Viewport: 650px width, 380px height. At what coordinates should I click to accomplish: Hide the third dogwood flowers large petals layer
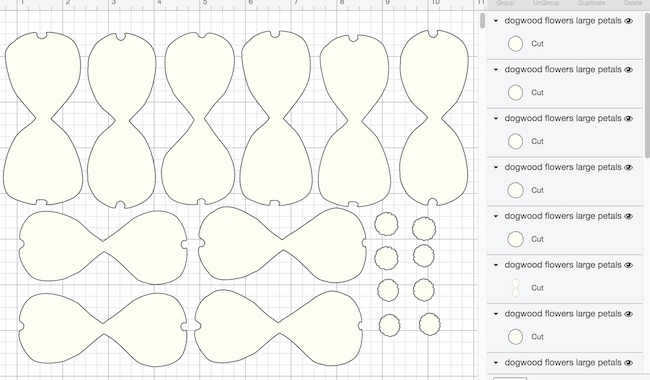click(x=628, y=119)
